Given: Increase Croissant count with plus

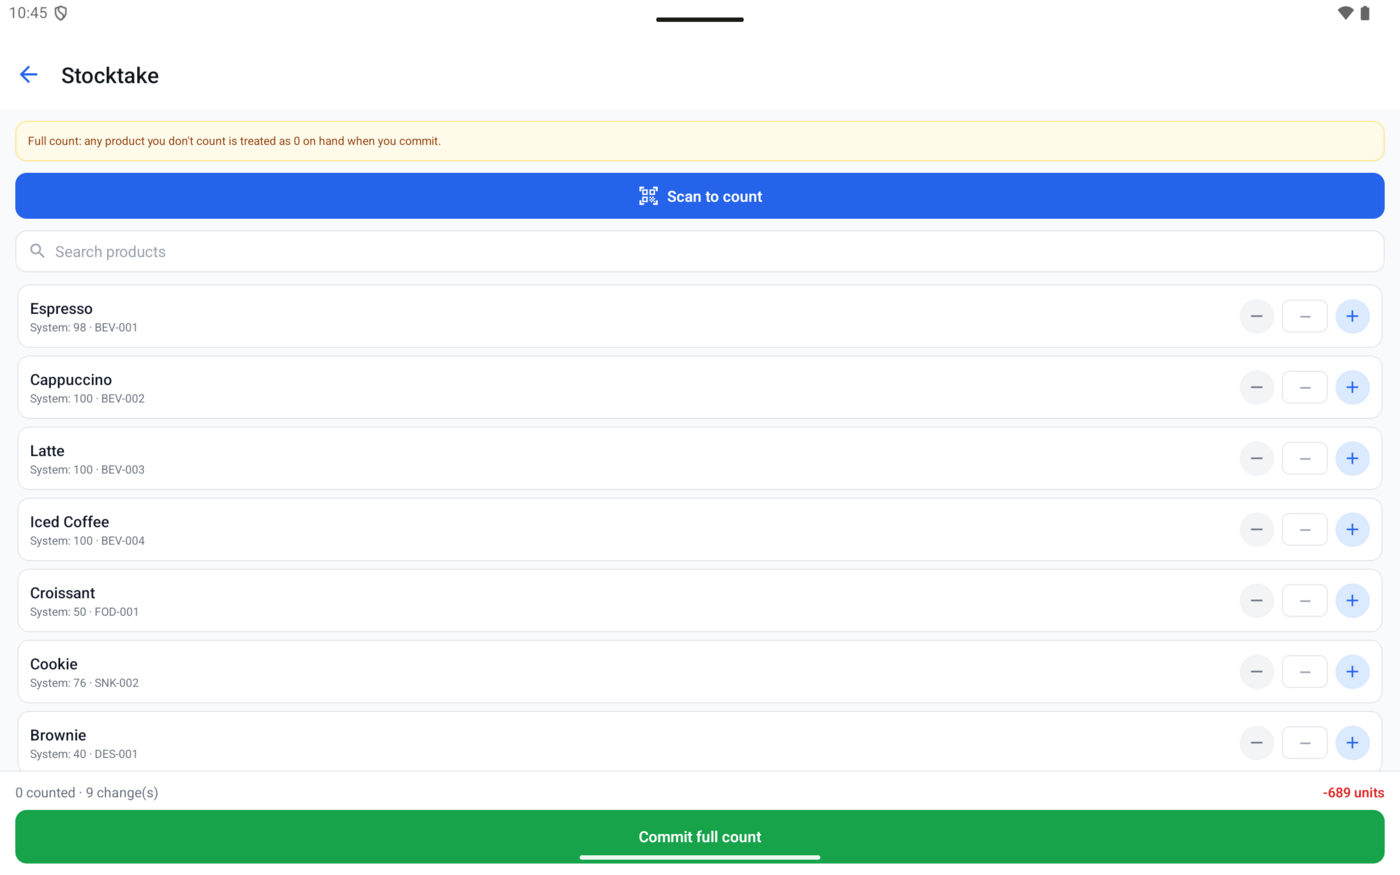Looking at the screenshot, I should point(1352,600).
